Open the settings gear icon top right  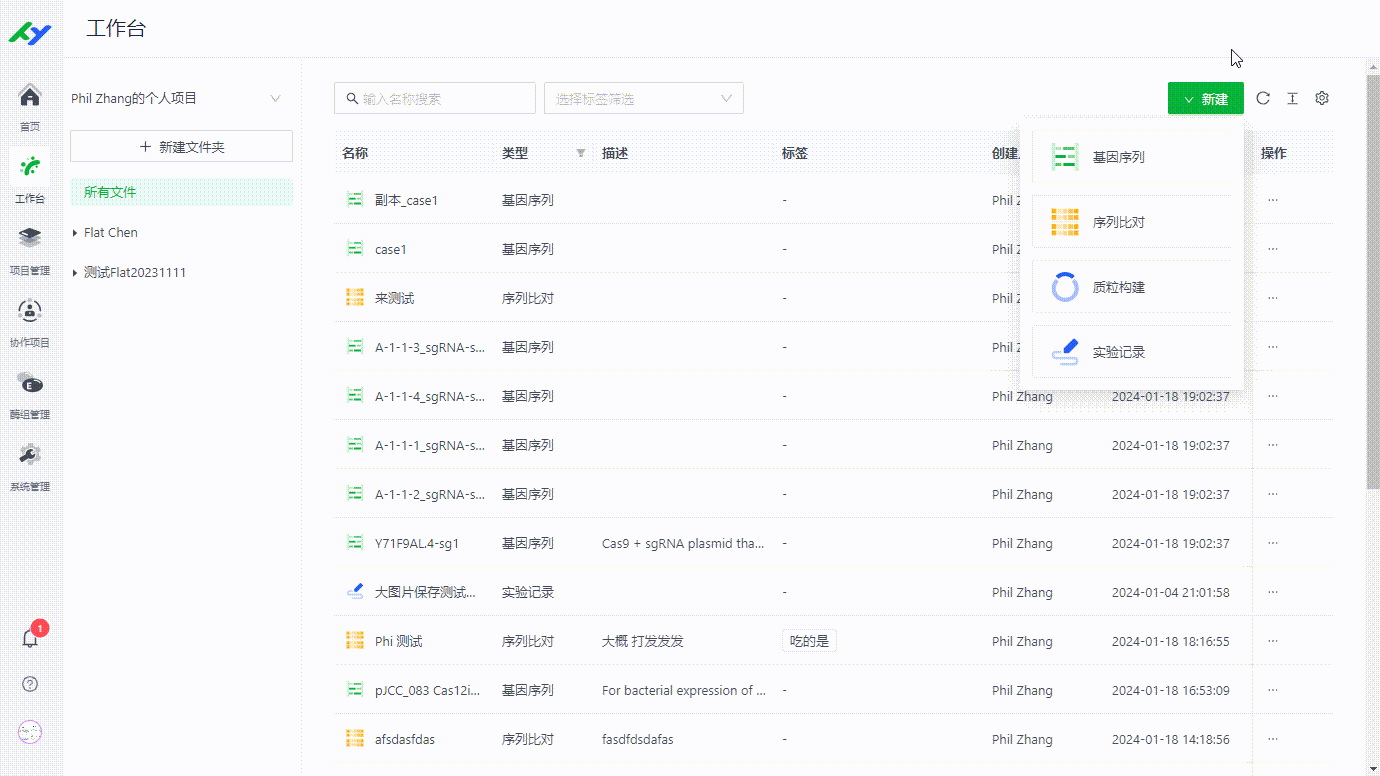click(x=1322, y=98)
